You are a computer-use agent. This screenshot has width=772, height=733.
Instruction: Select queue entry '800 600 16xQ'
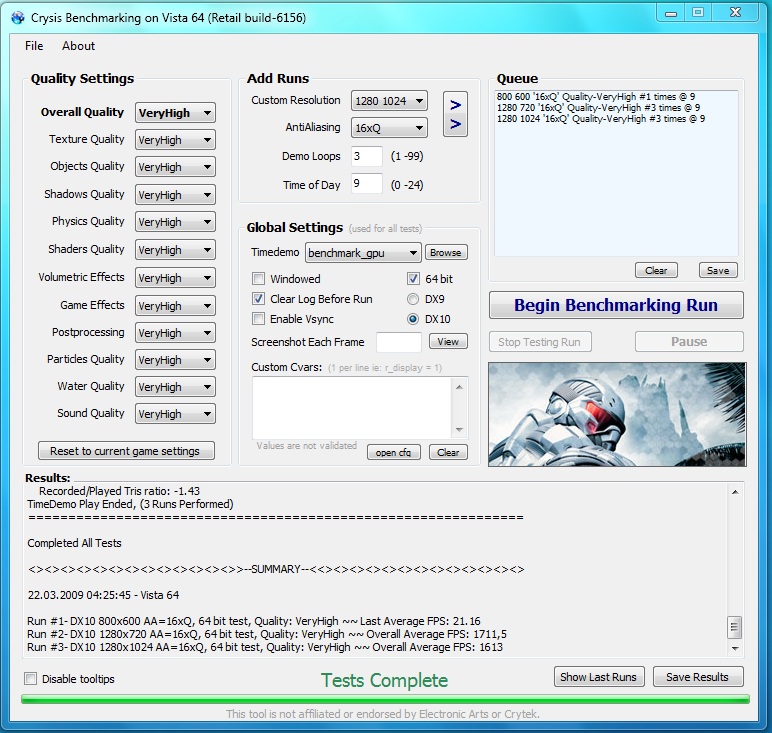point(596,97)
